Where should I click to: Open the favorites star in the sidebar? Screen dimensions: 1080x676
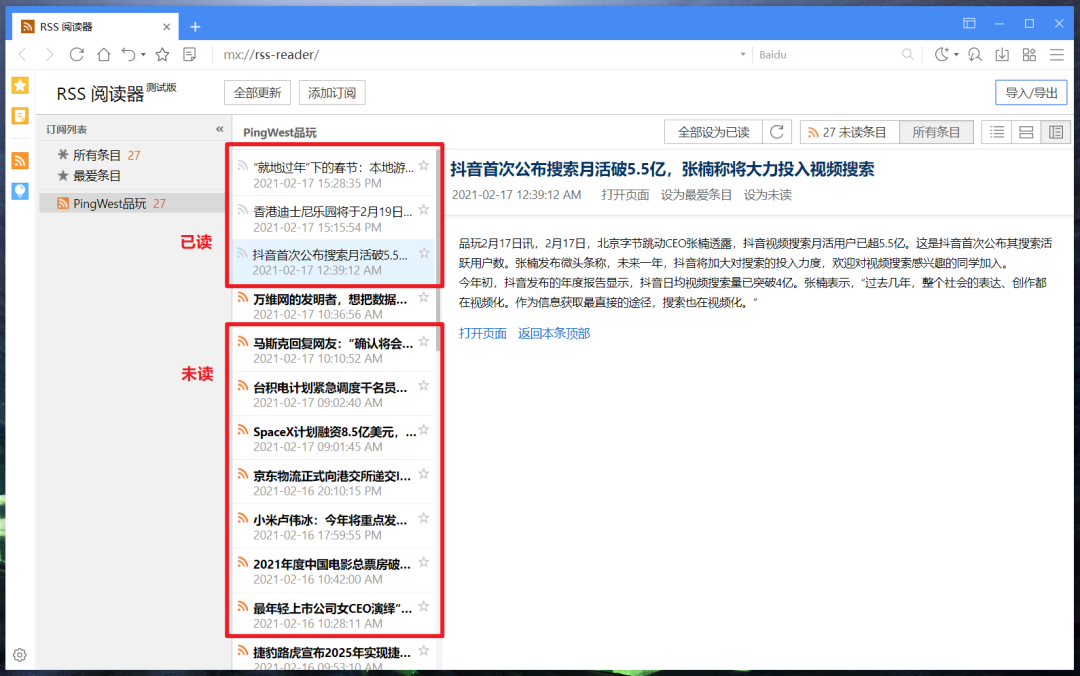pos(20,85)
